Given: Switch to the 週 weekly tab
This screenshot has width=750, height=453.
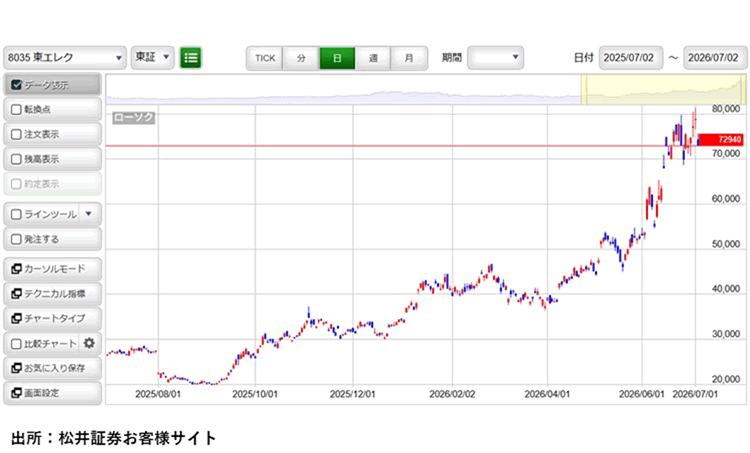Looking at the screenshot, I should point(373,58).
